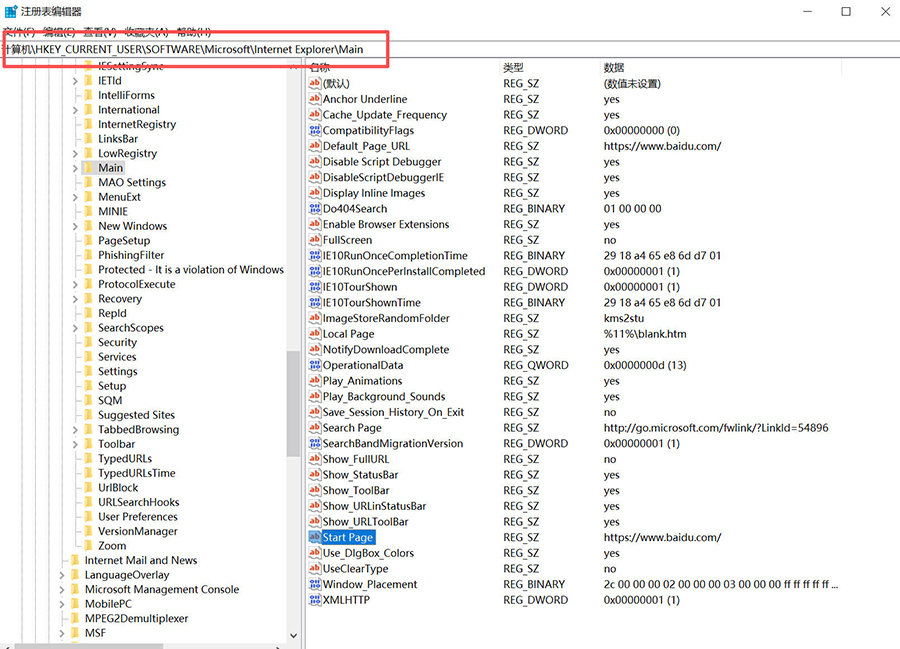Viewport: 900px width, 649px height.
Task: Click the DWORD icon beside XMLHTTP
Action: [314, 600]
